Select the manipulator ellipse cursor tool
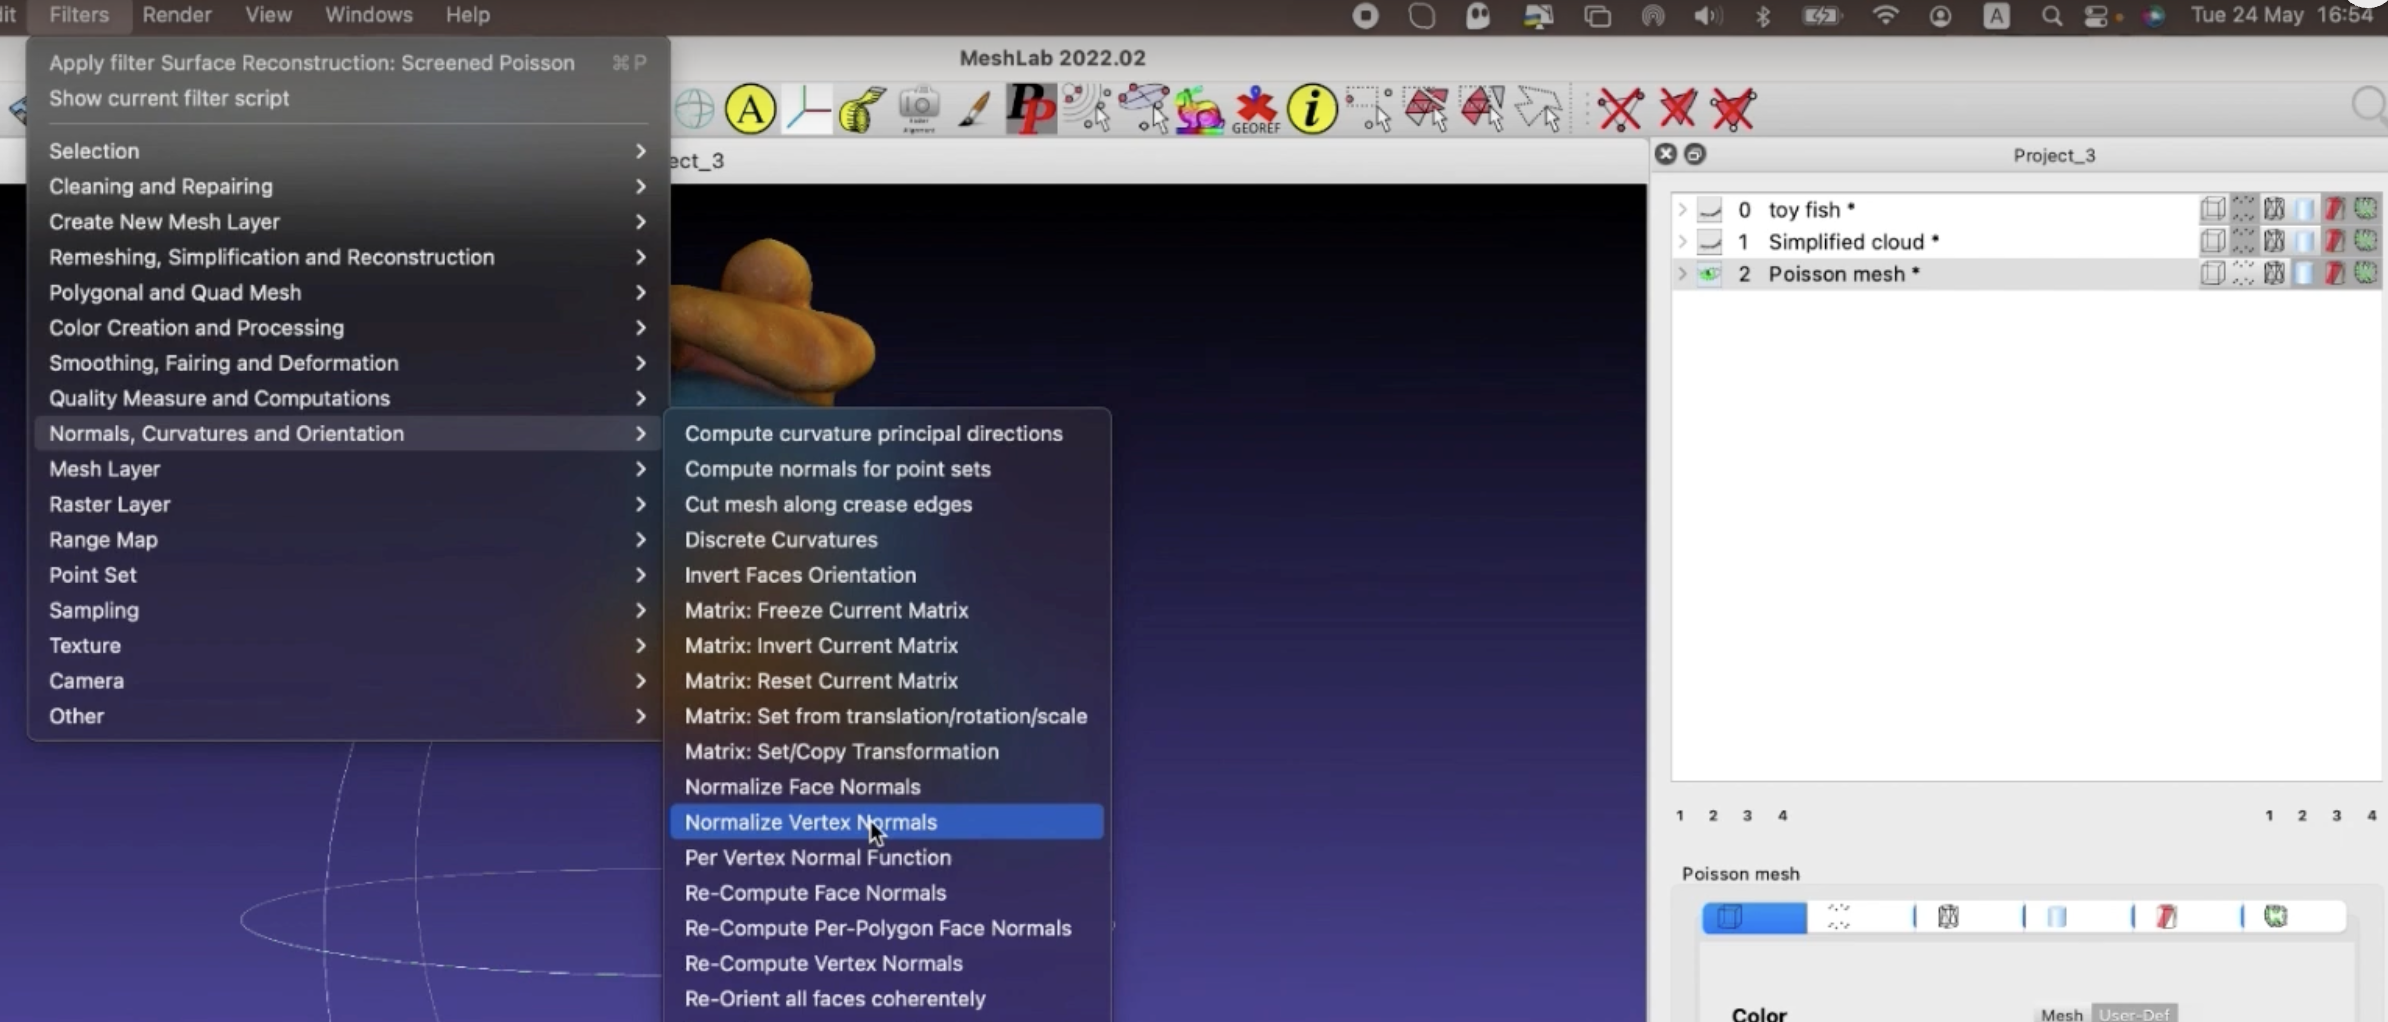 [x=1143, y=109]
